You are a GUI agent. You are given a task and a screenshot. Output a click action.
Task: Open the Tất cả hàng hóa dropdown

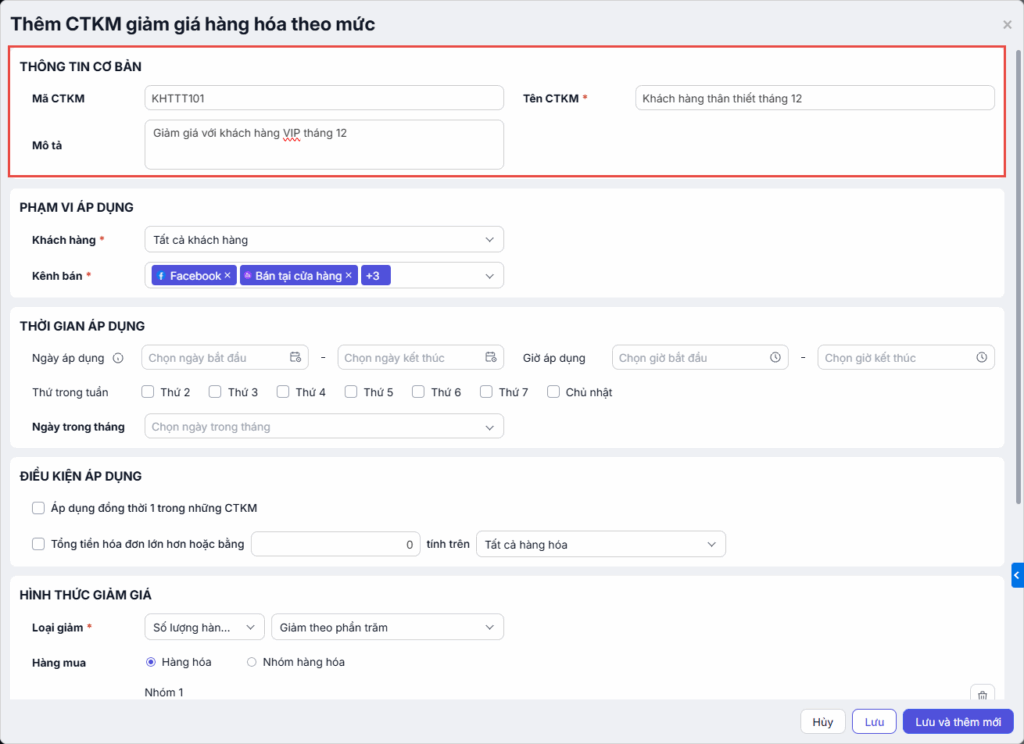point(600,544)
